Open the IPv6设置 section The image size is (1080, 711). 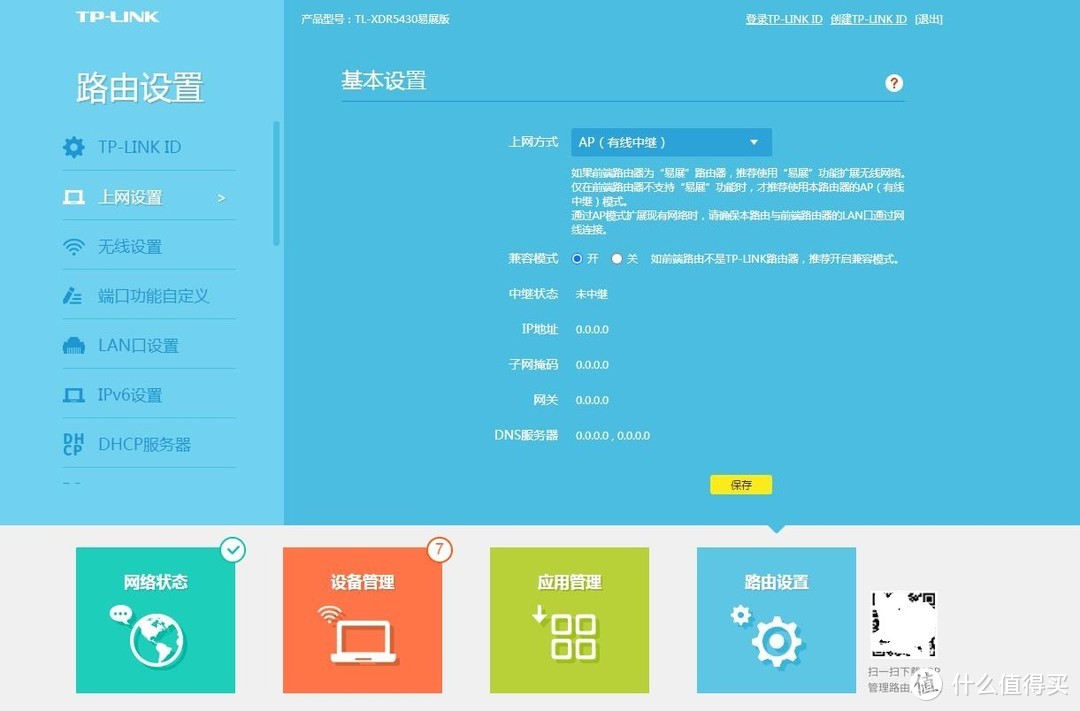coord(73,394)
